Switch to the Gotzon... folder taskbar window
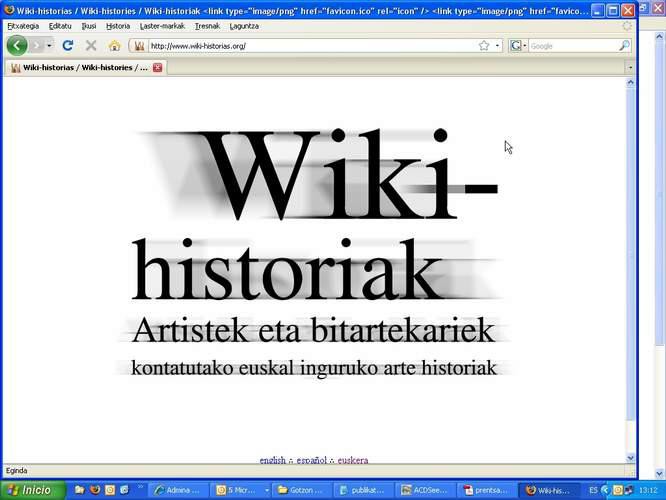Image resolution: width=666 pixels, height=500 pixels. click(302, 490)
